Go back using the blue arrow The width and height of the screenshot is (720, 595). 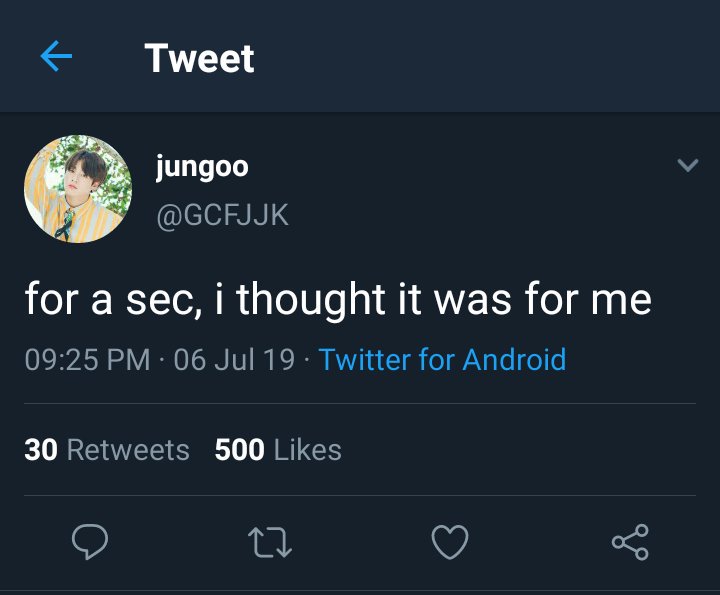click(56, 56)
